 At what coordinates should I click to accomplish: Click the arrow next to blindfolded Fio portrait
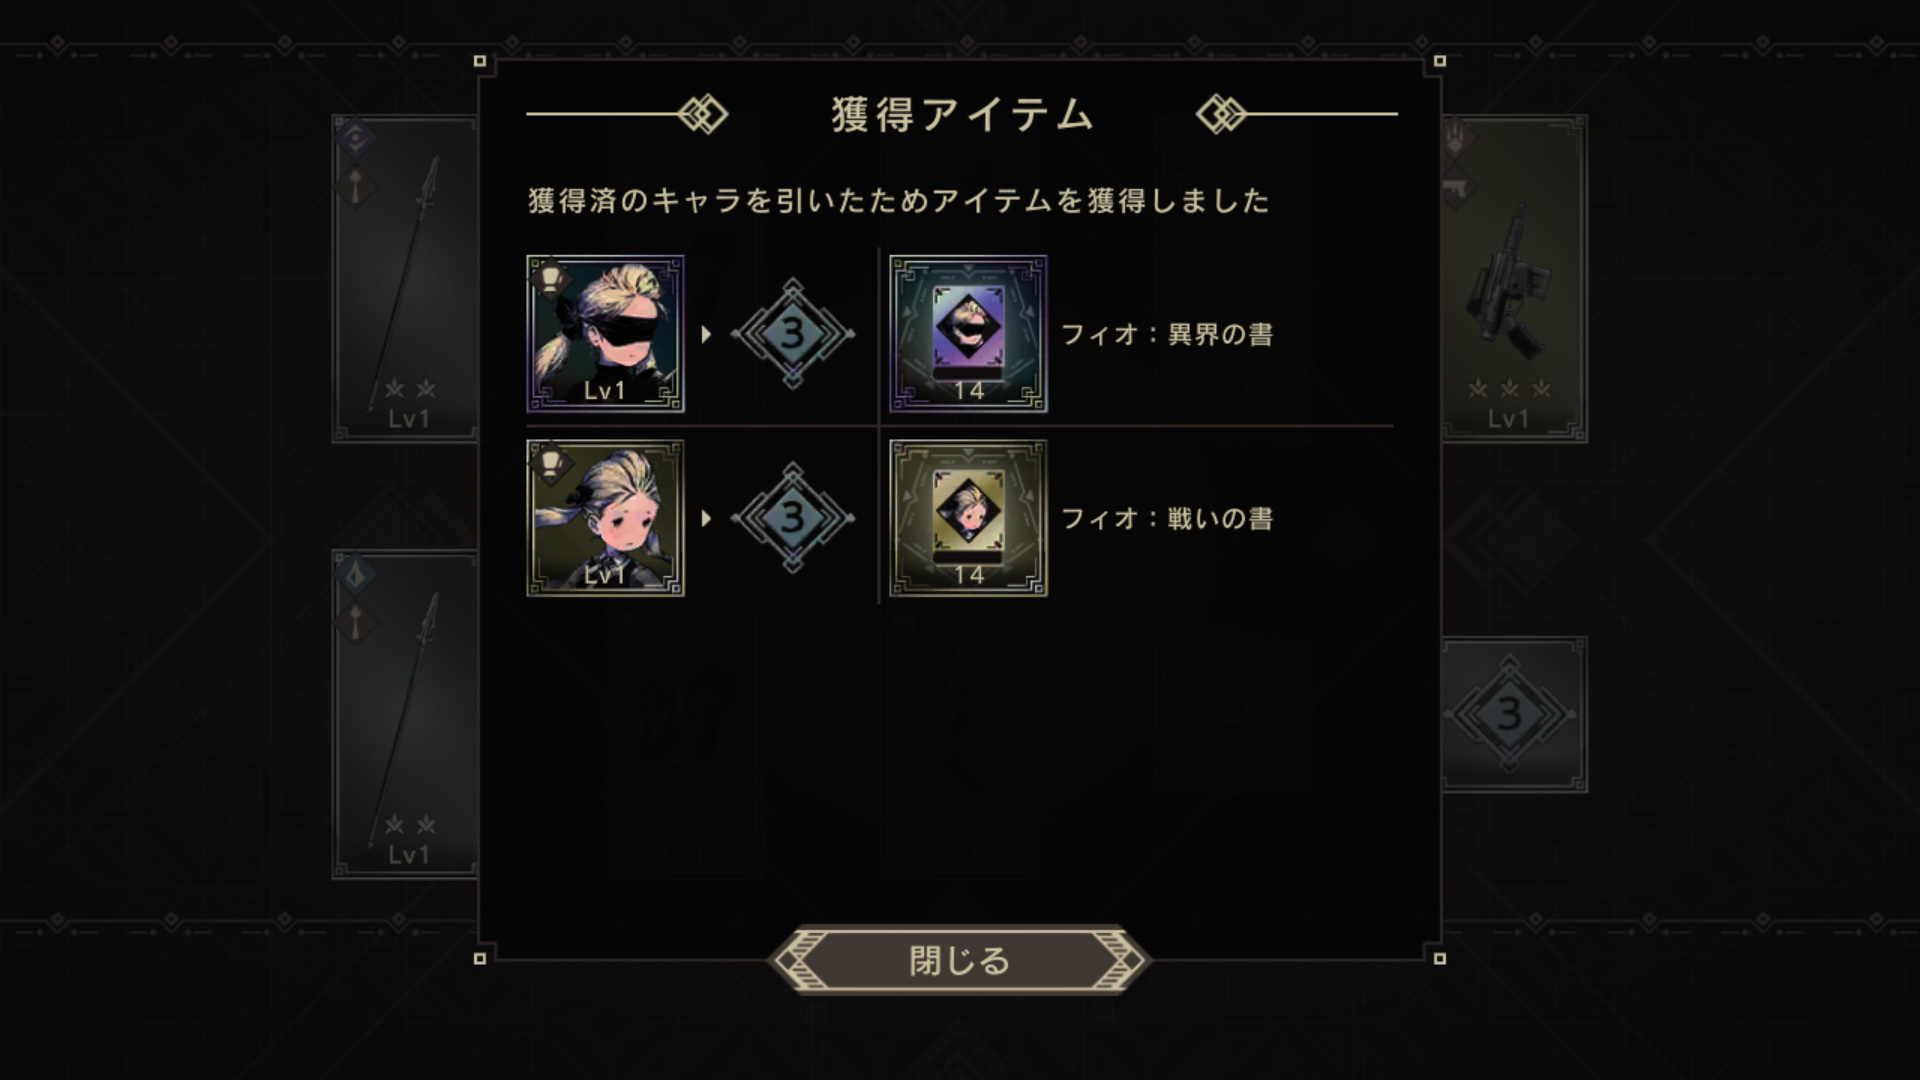706,334
